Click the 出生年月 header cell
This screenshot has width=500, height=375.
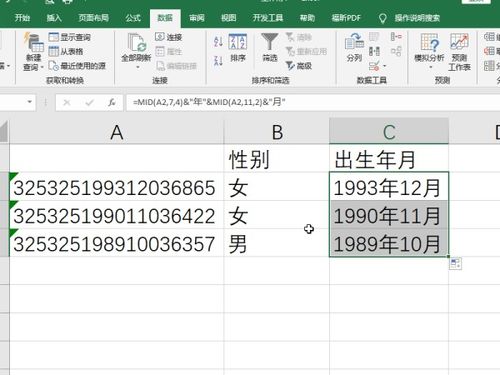[x=389, y=159]
